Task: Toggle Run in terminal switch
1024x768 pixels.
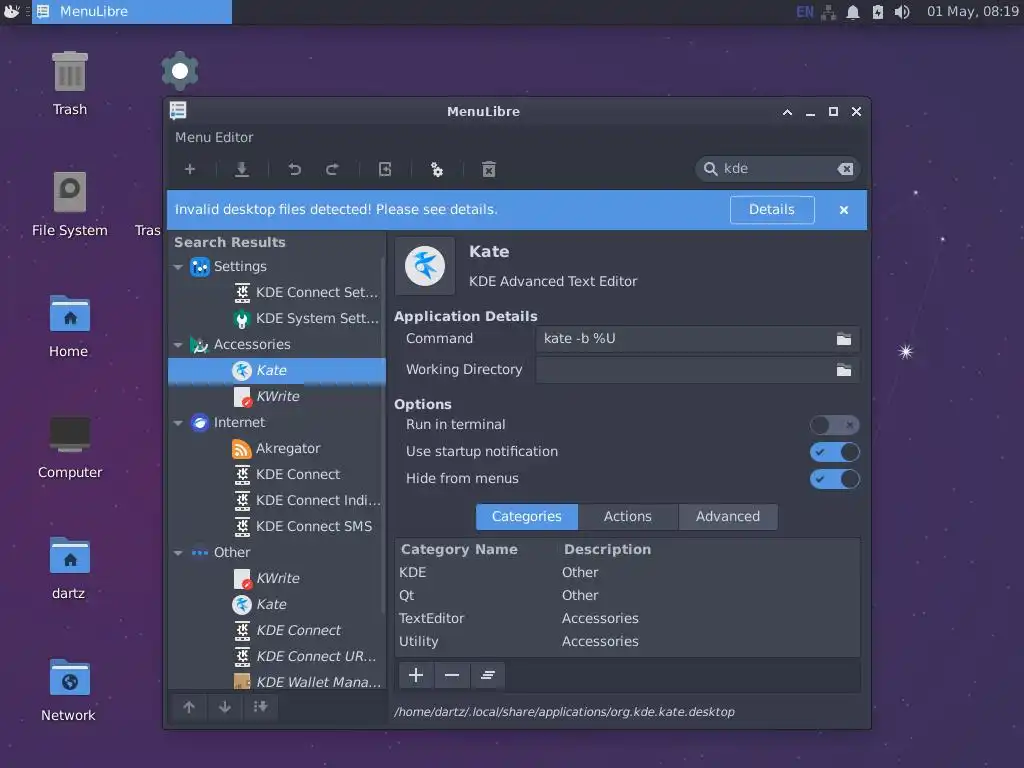Action: (835, 425)
